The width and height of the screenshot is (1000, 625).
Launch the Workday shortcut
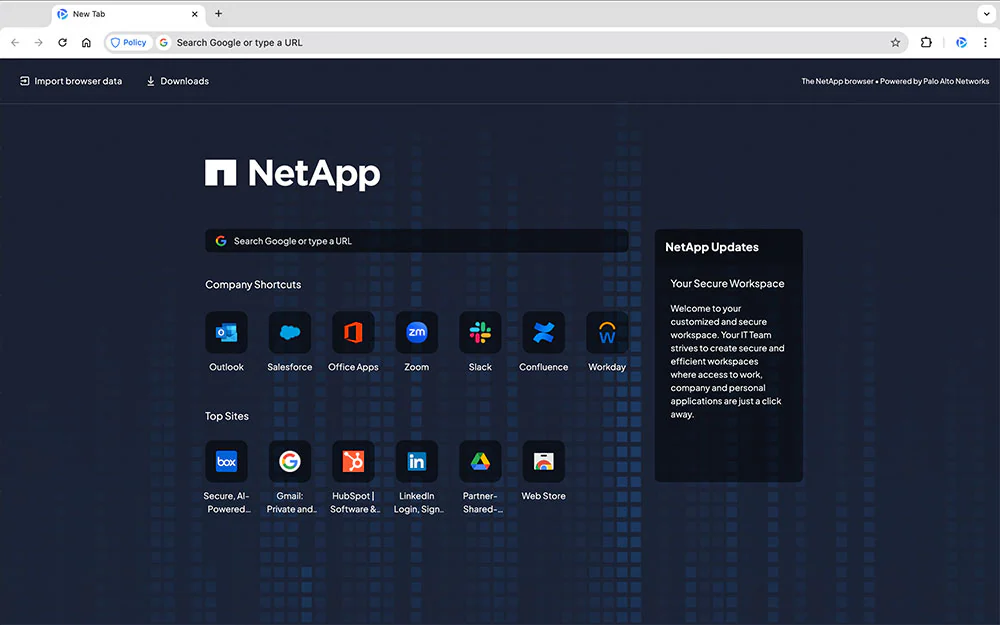click(x=607, y=333)
